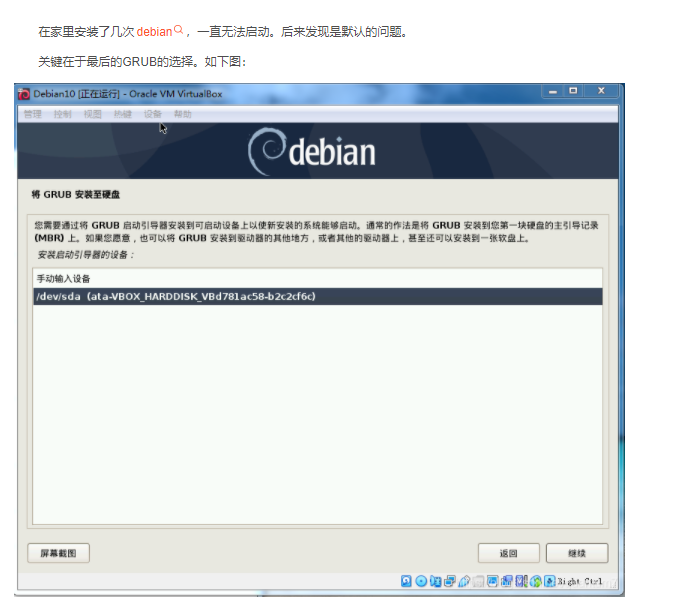Open the 控制 menu
The image size is (683, 608).
pos(62,114)
